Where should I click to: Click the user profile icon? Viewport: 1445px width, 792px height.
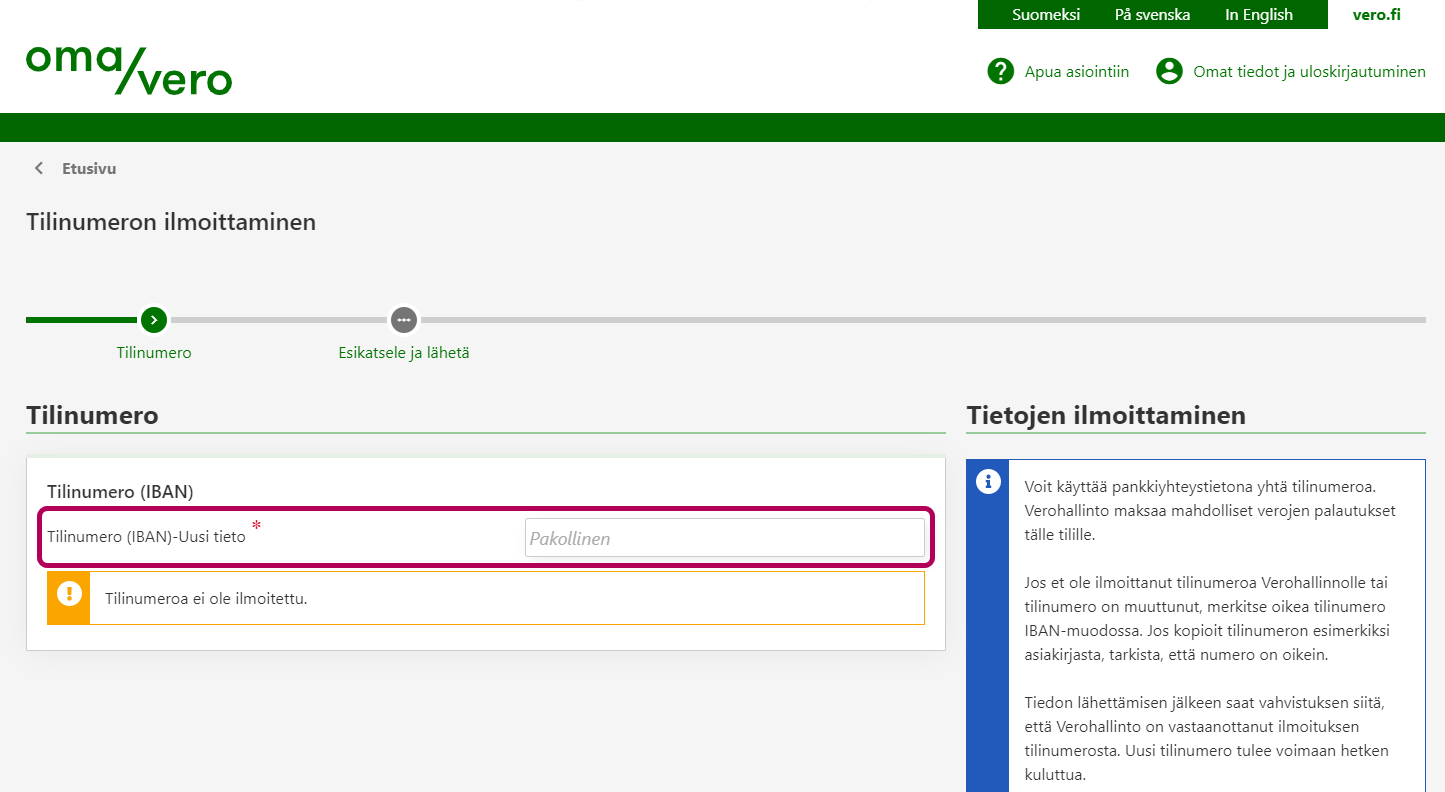(1169, 71)
